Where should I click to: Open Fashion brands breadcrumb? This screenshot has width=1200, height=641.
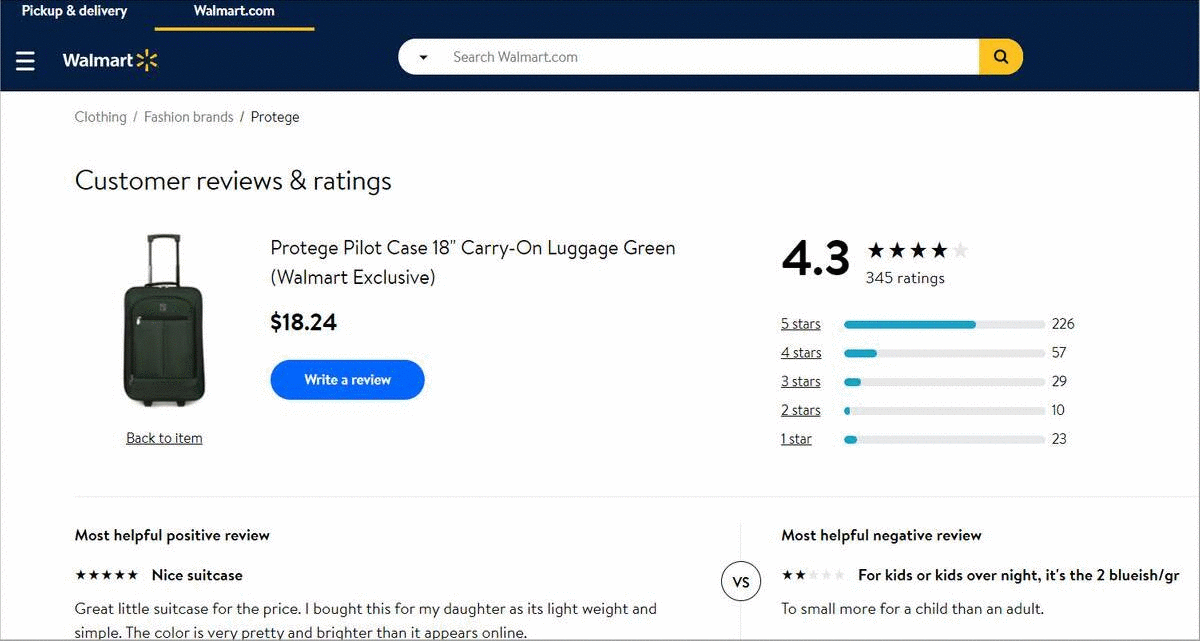click(x=188, y=117)
